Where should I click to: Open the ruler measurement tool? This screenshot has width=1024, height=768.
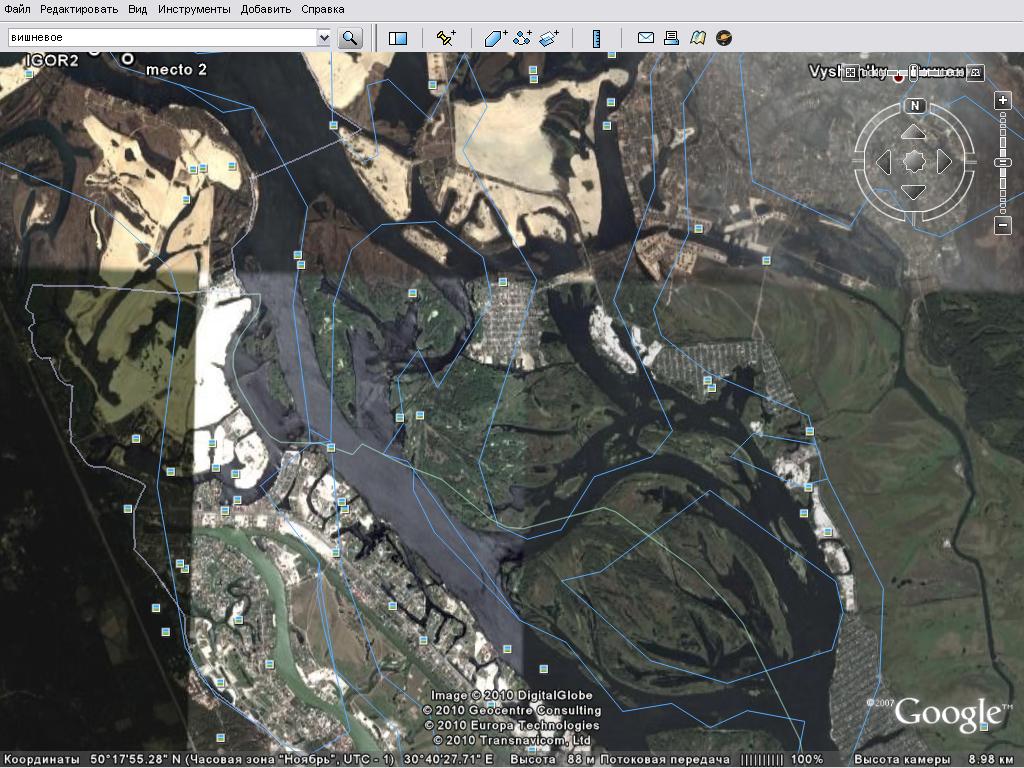596,38
